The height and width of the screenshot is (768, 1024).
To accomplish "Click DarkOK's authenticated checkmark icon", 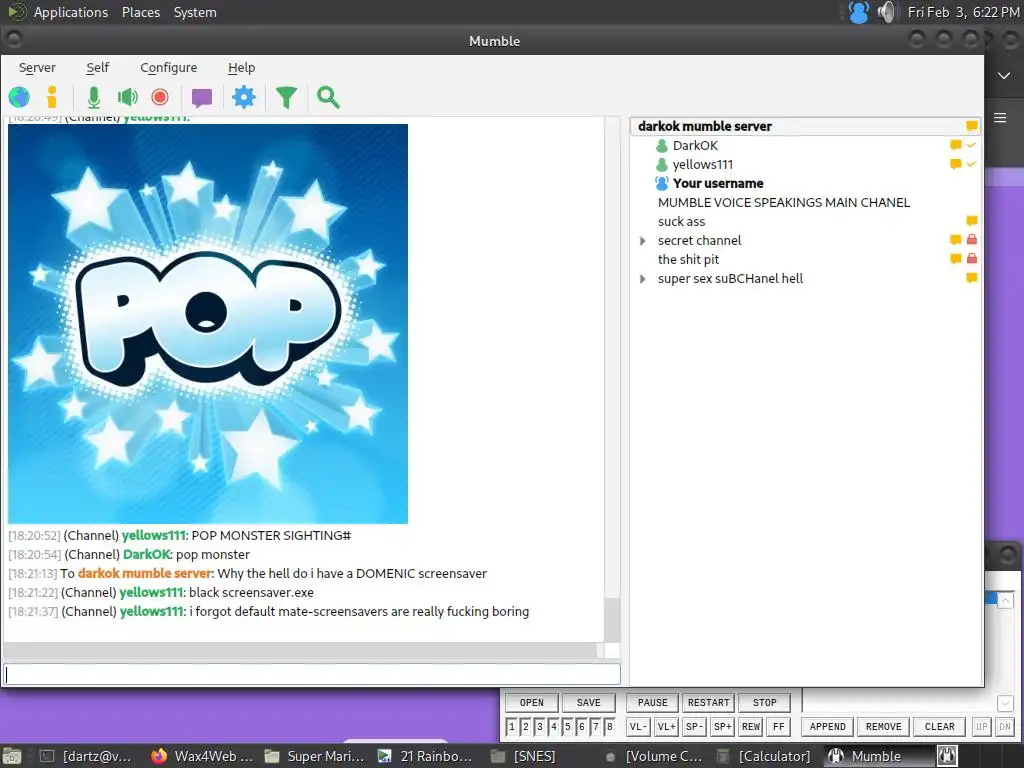I will pos(971,145).
